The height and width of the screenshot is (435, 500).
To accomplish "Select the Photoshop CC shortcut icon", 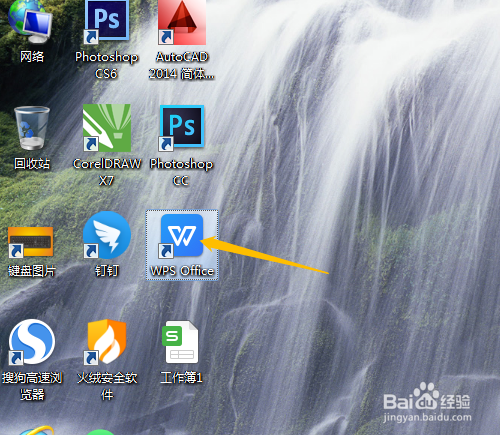I will click(x=182, y=128).
